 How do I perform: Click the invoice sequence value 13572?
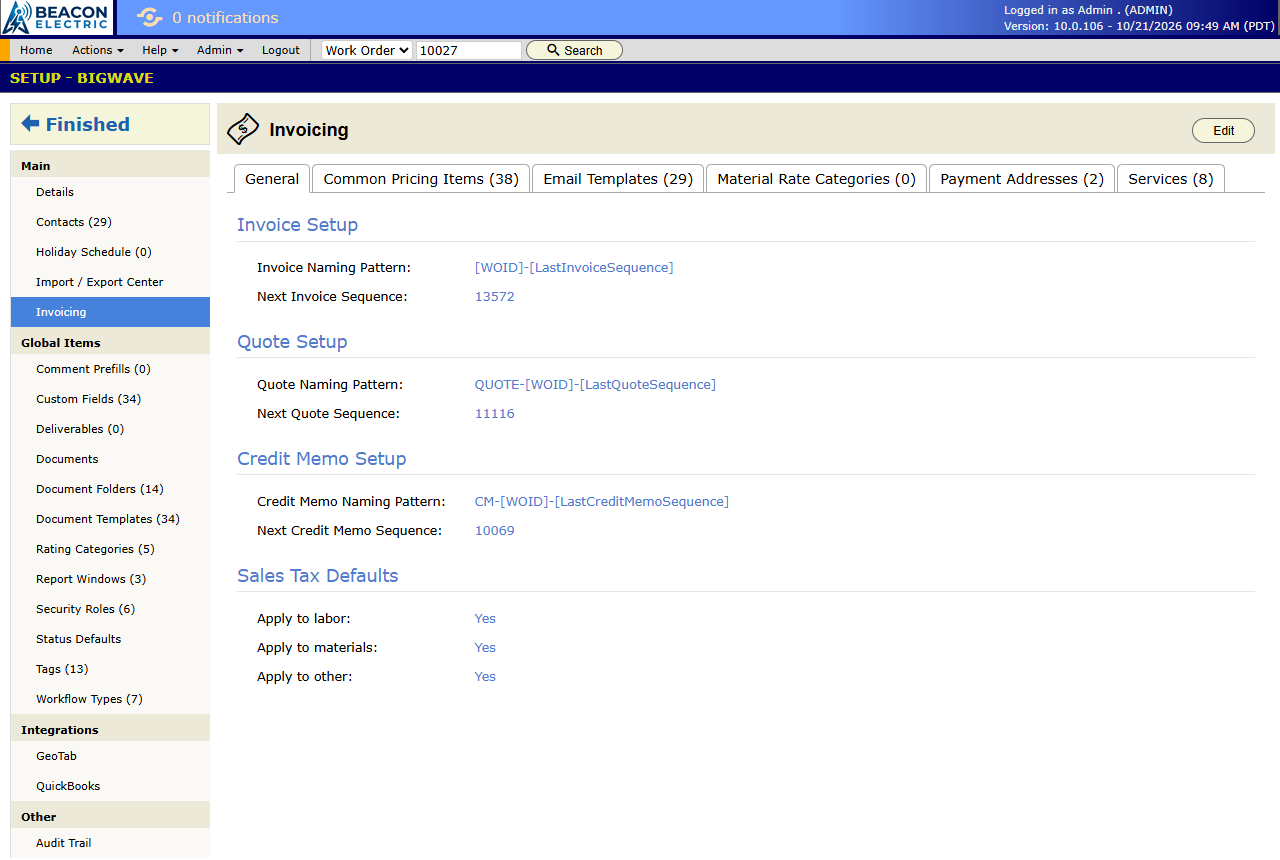pyautogui.click(x=495, y=297)
